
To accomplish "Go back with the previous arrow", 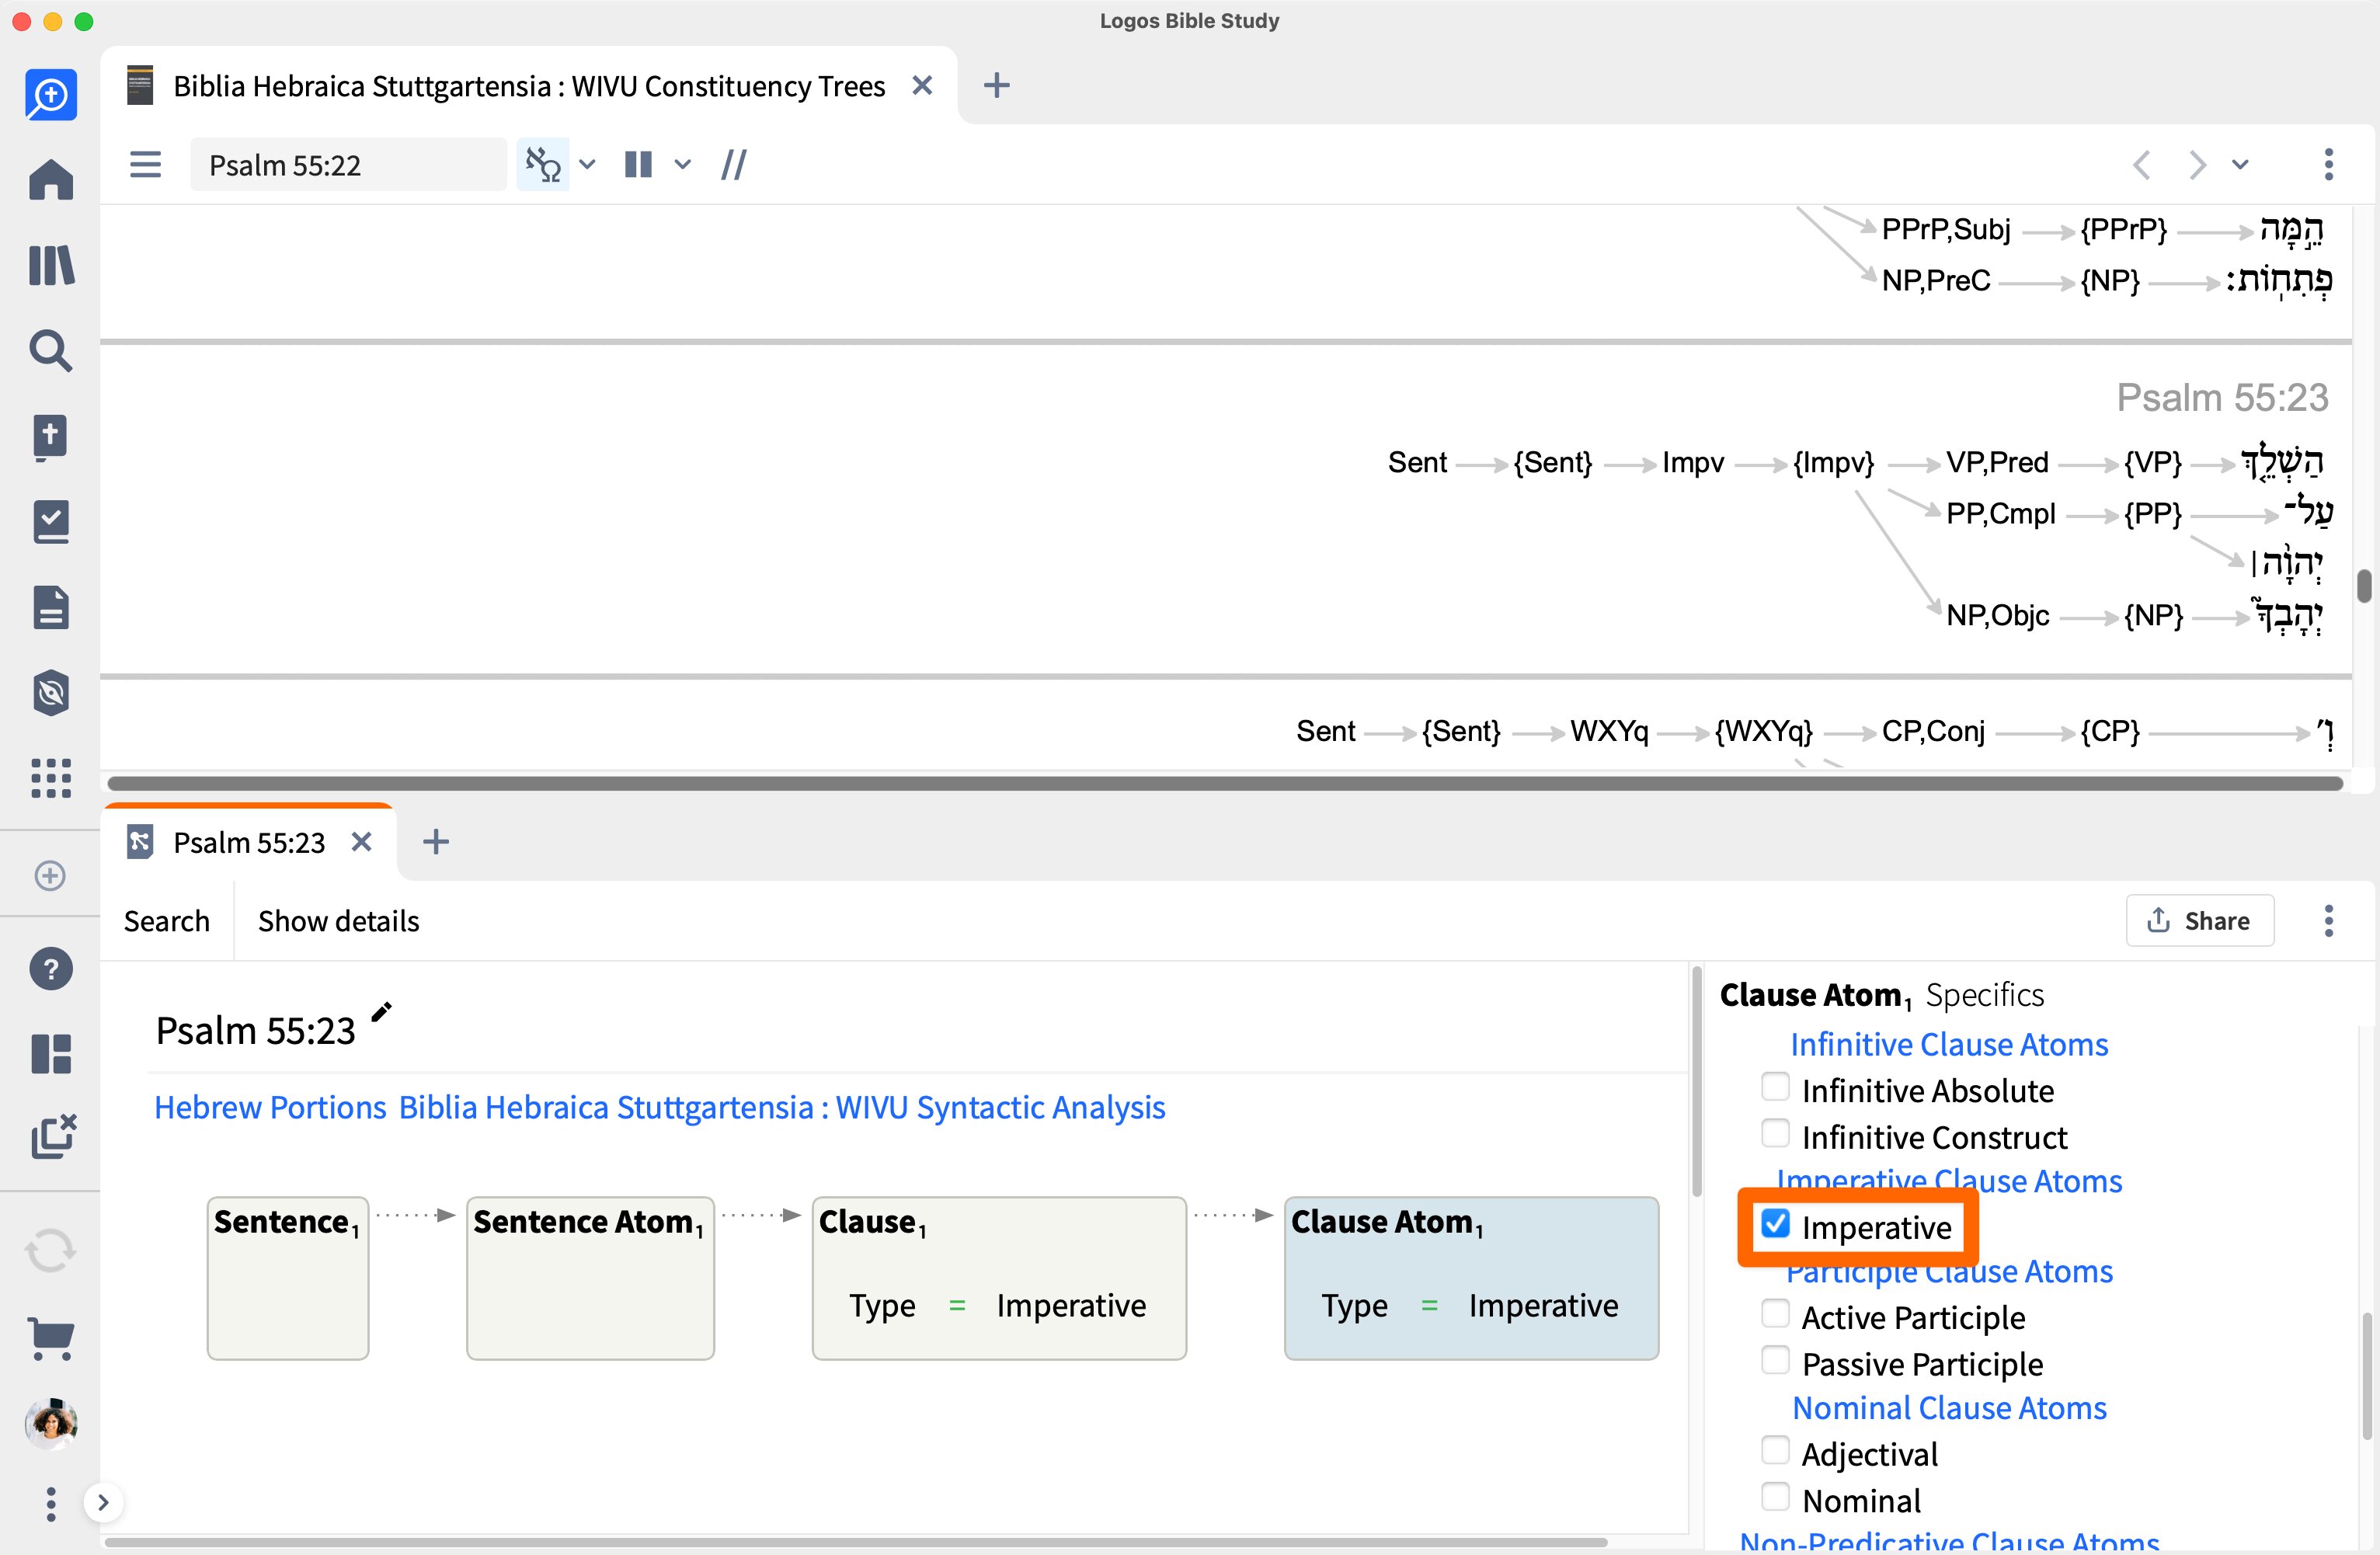I will point(2141,164).
